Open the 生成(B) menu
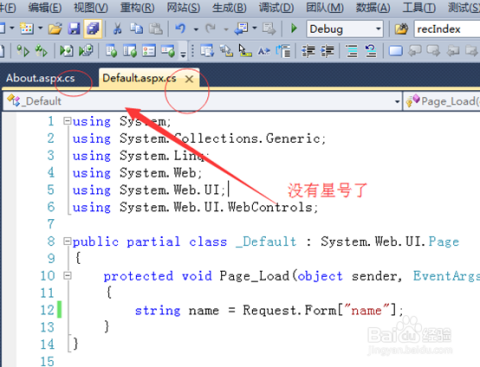 [x=229, y=7]
